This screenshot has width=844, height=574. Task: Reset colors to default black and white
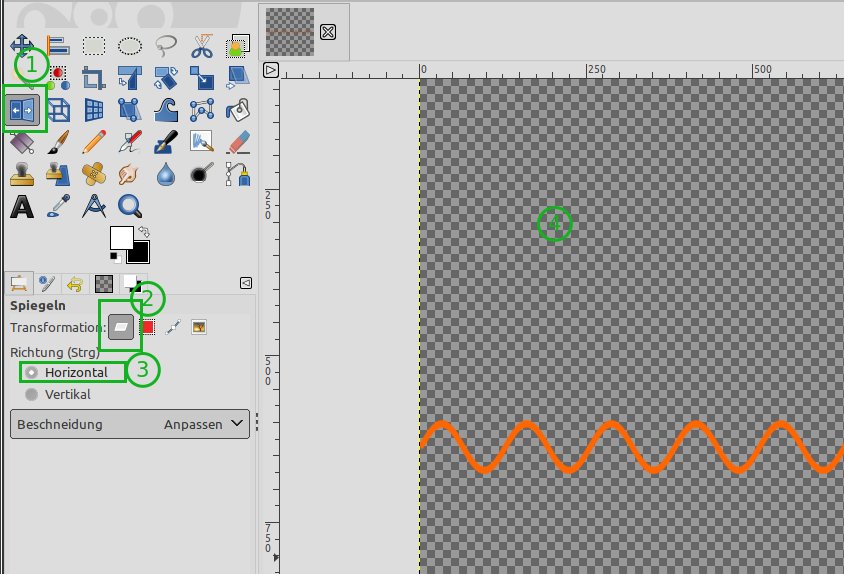[x=115, y=257]
